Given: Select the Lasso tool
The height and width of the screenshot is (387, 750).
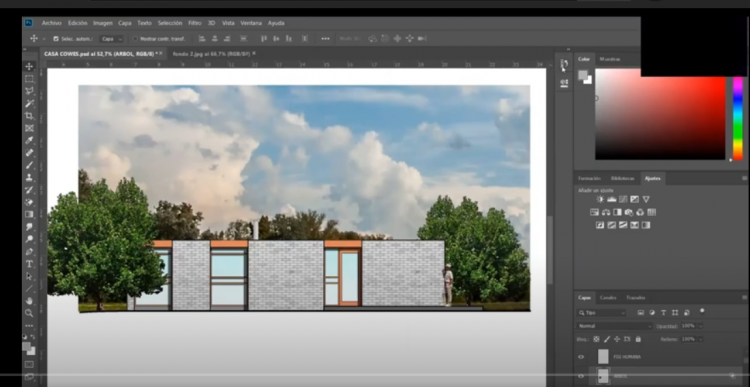Looking at the screenshot, I should (x=29, y=91).
